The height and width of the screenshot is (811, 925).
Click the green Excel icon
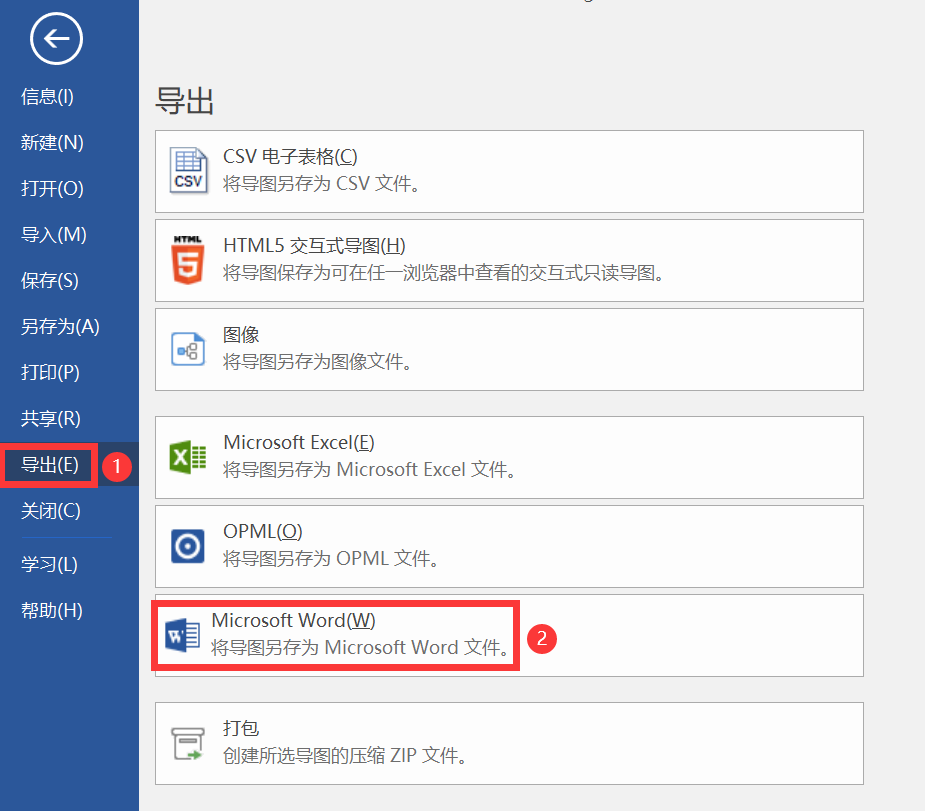188,457
